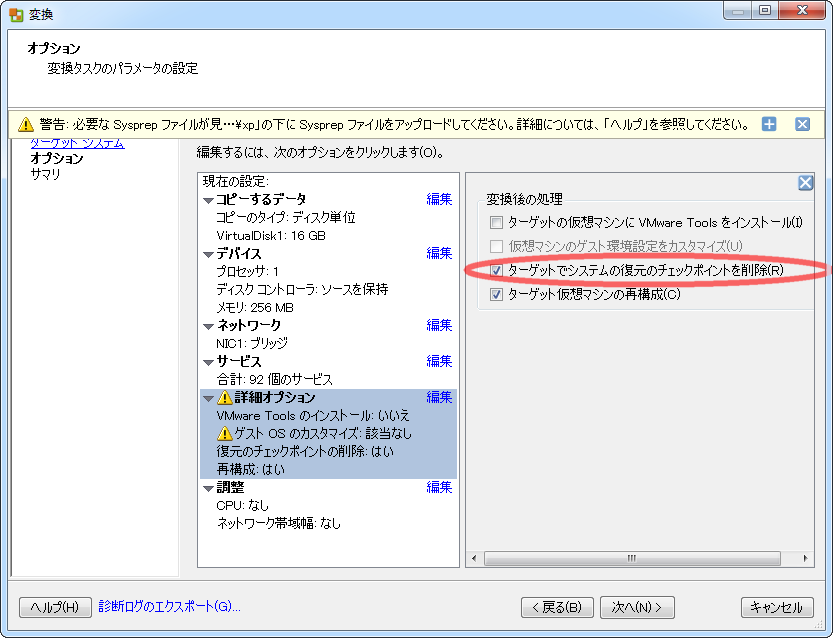Collapse the 調整 section
Image resolution: width=833 pixels, height=638 pixels.
[208, 488]
